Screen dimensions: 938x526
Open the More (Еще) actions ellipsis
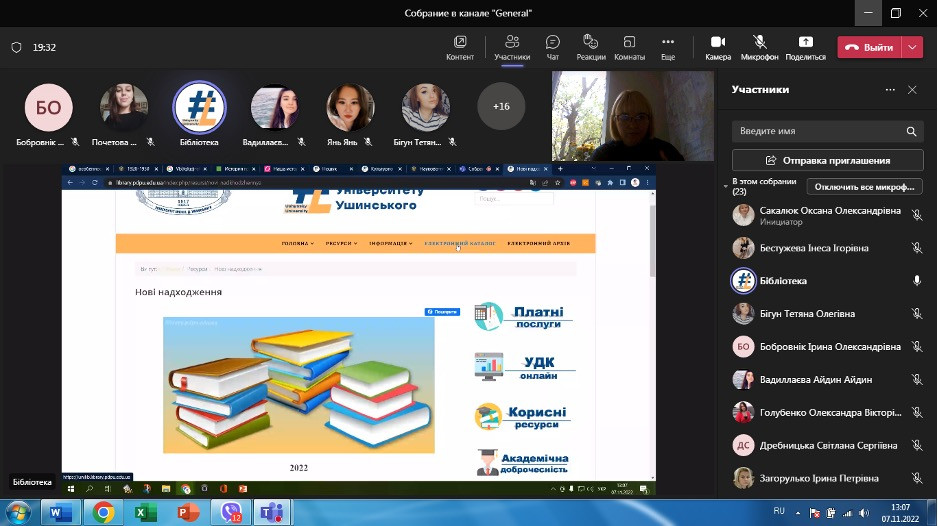668,42
